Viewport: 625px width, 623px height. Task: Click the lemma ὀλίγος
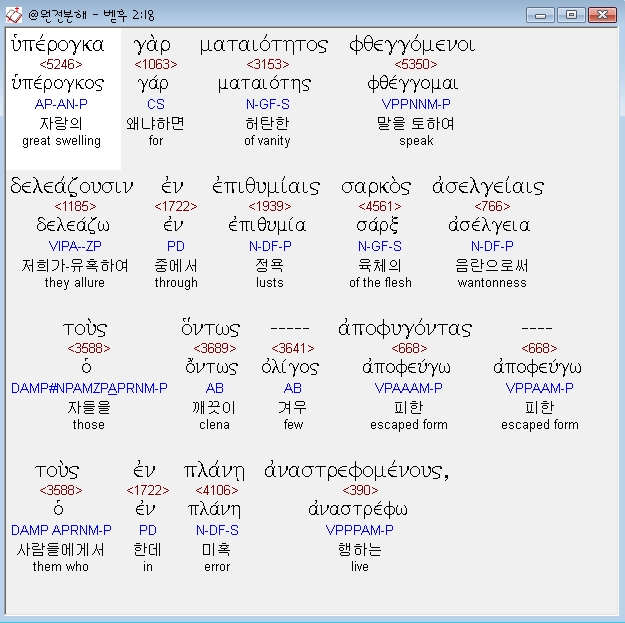290,367
